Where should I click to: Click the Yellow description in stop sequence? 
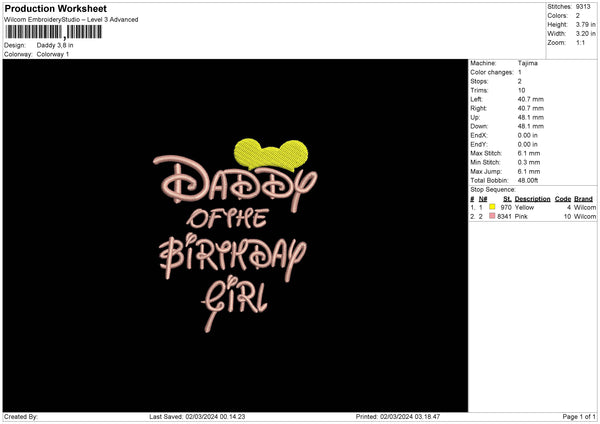(524, 207)
